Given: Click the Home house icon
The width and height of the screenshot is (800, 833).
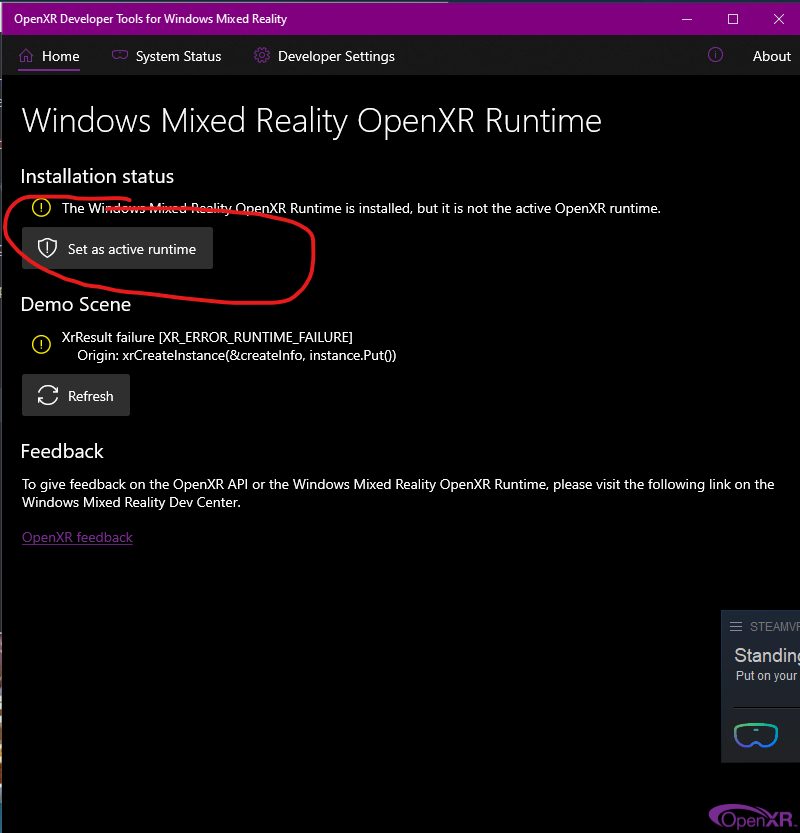Looking at the screenshot, I should click(x=26, y=55).
